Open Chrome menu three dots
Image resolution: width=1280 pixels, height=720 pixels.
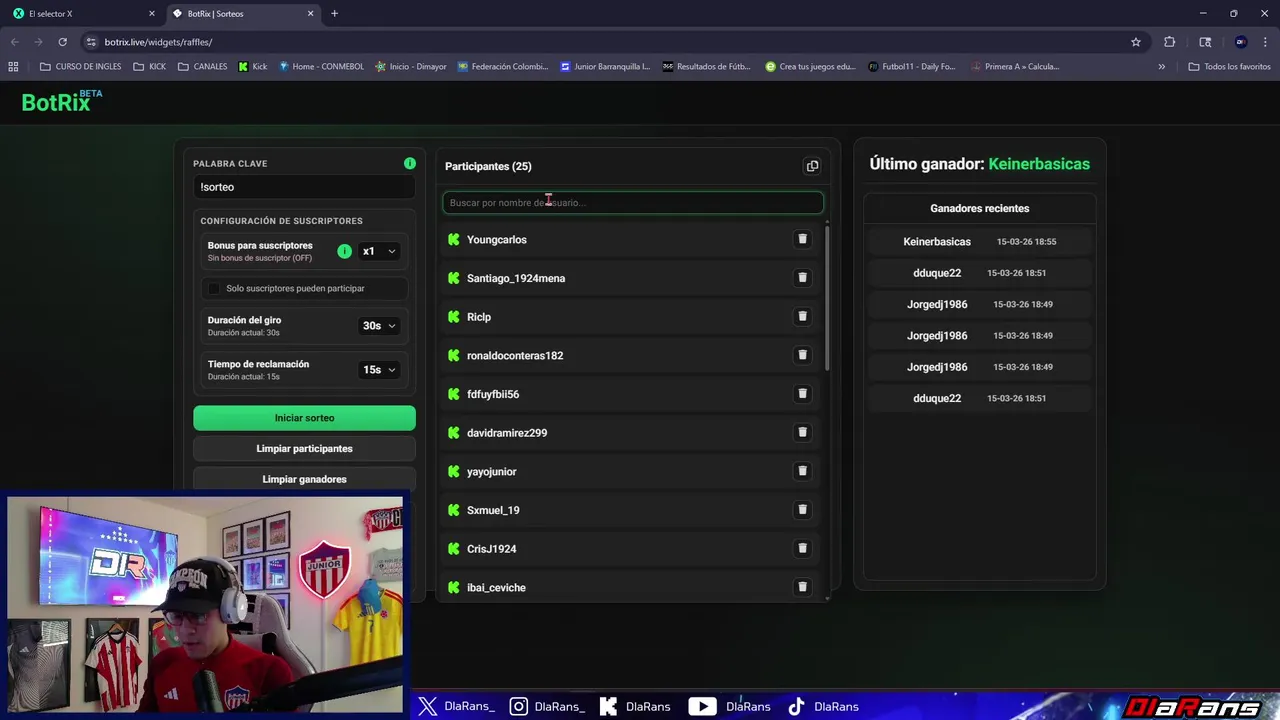tap(1265, 42)
